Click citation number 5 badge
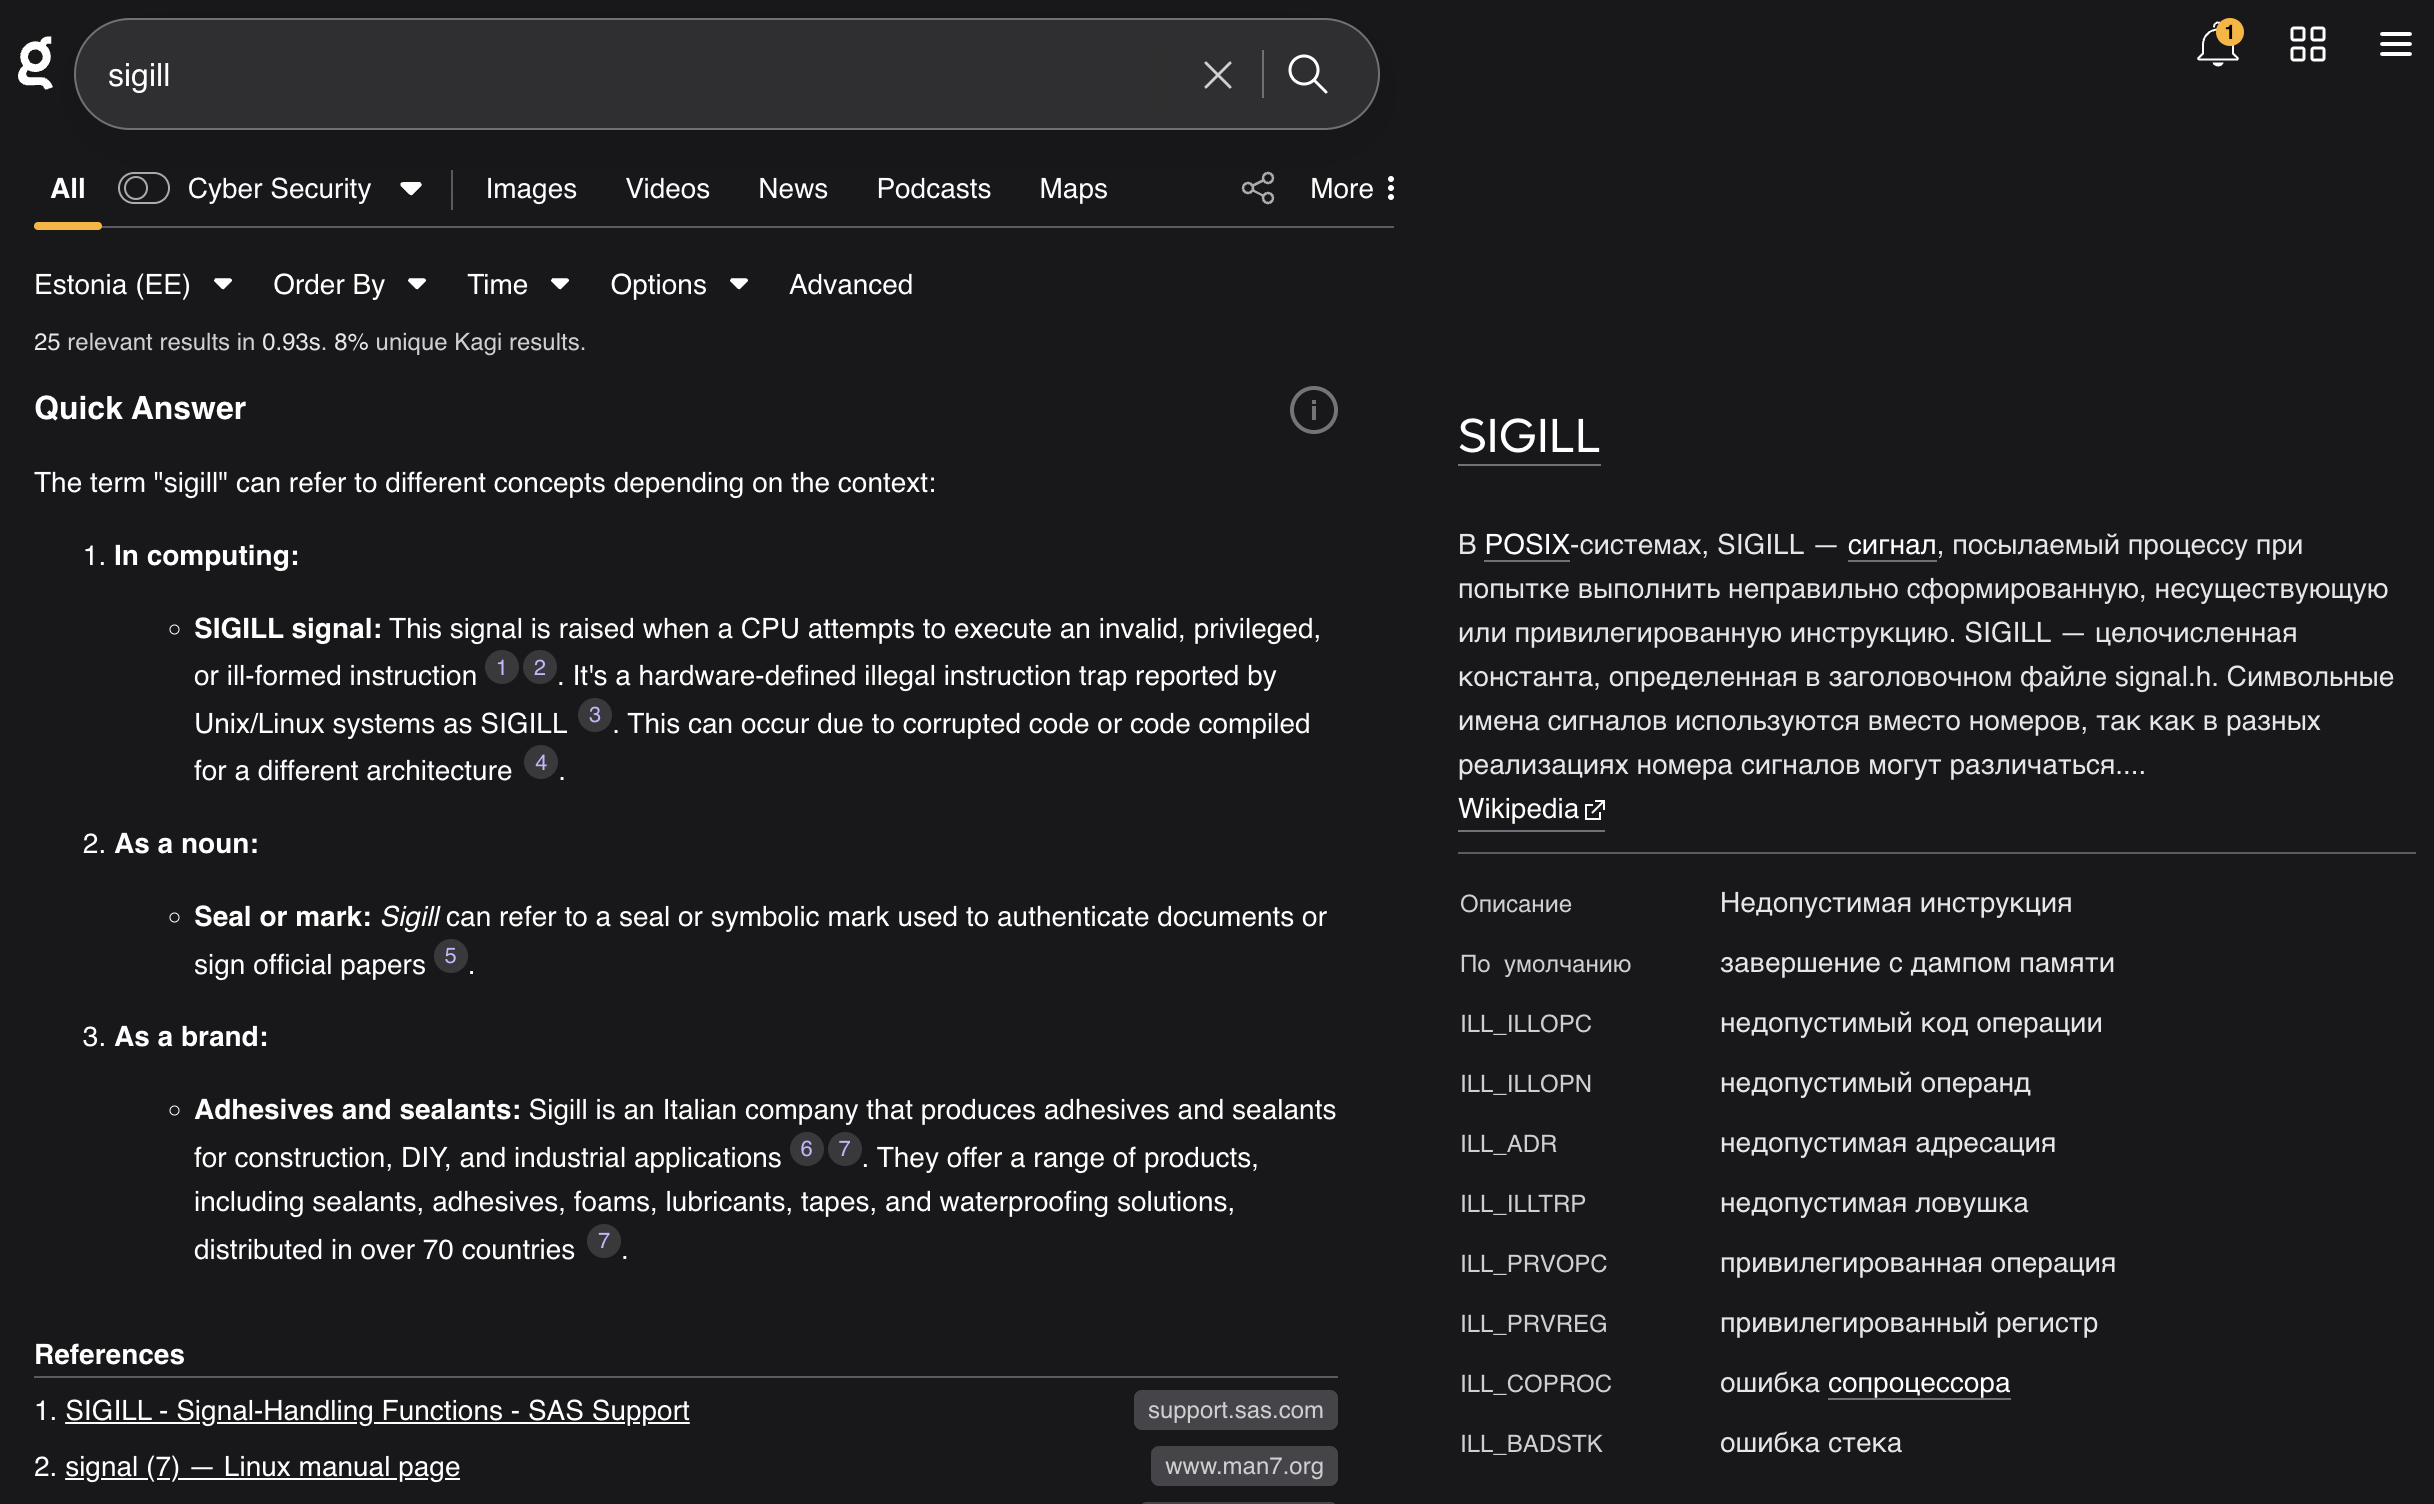The height and width of the screenshot is (1504, 2434). tap(450, 956)
